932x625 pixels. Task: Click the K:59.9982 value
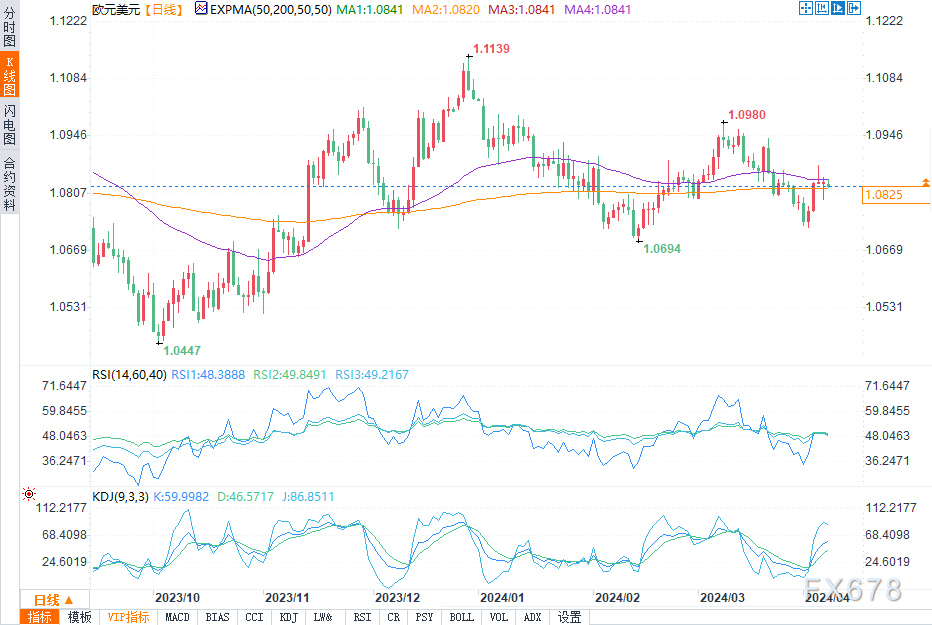pyautogui.click(x=181, y=496)
